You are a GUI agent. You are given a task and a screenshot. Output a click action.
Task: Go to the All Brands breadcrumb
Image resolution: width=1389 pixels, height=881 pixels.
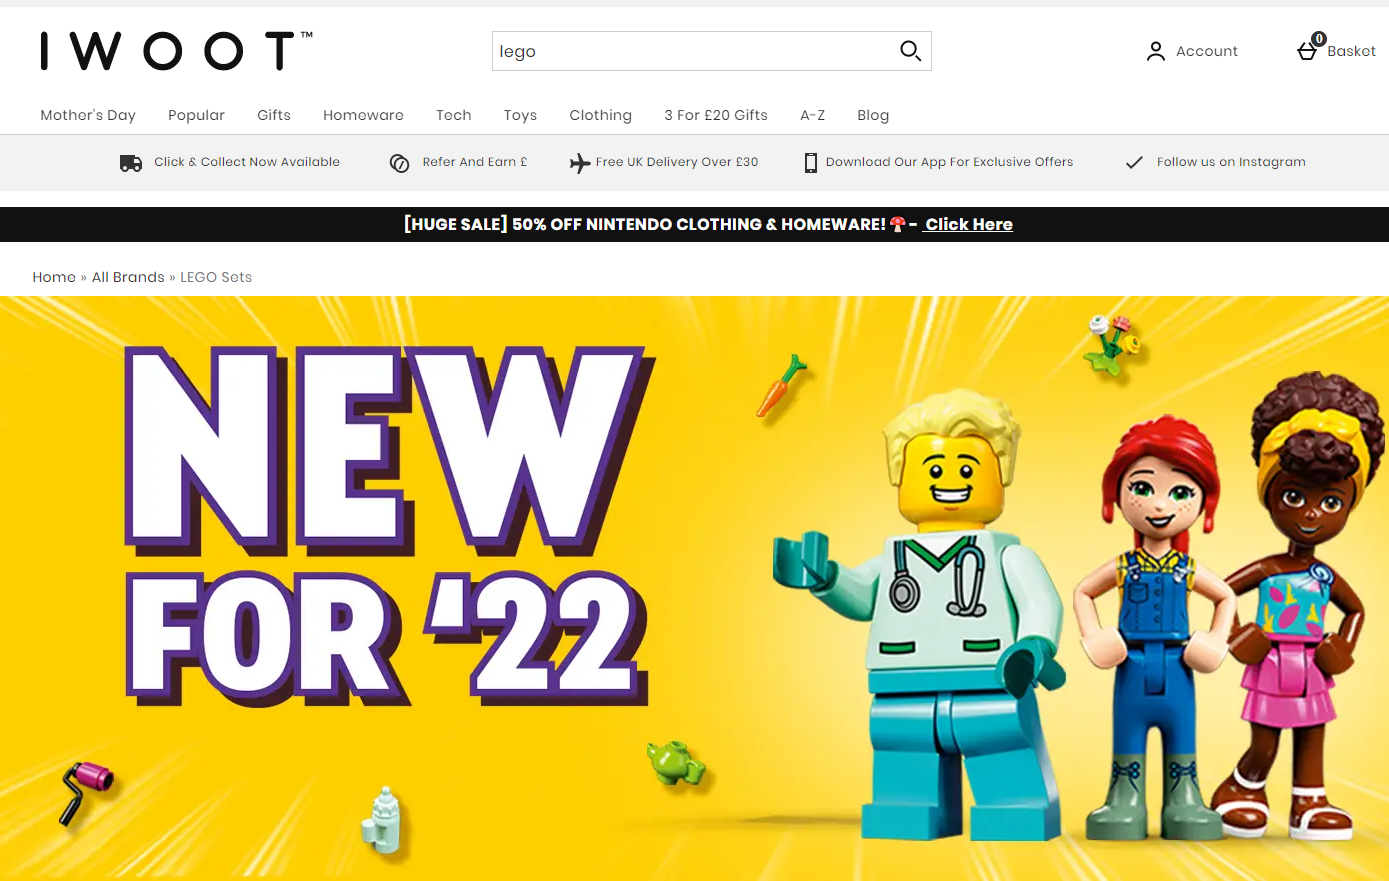(x=128, y=277)
